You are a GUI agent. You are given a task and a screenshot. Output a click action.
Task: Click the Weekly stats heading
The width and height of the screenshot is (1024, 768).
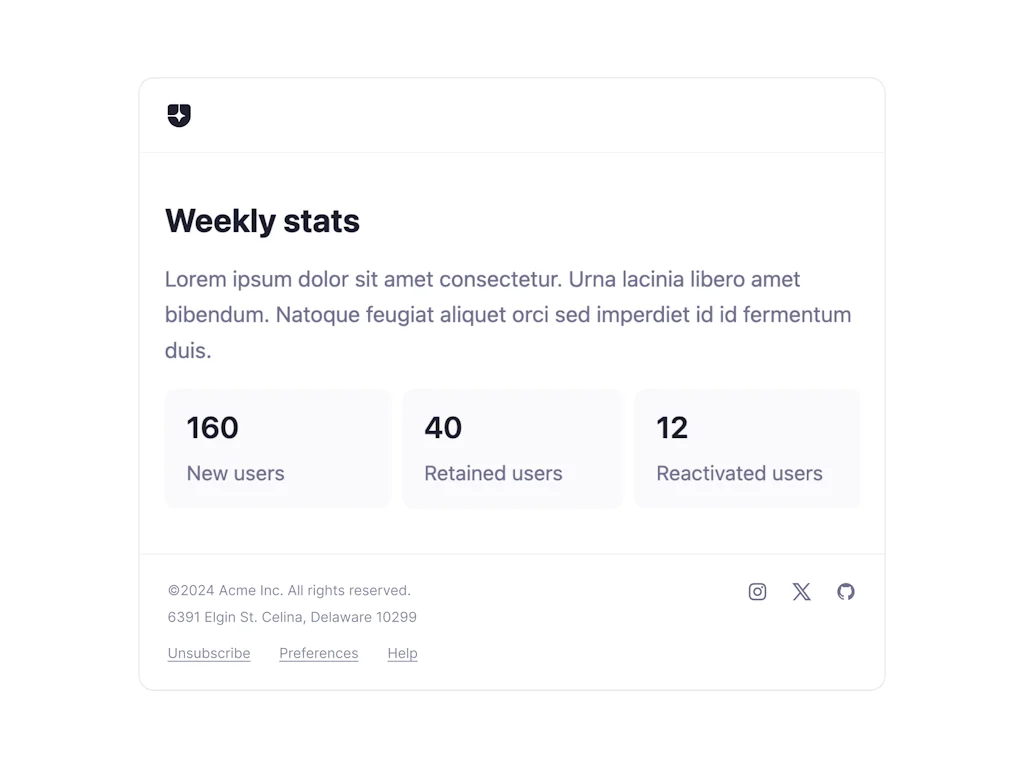click(x=262, y=221)
